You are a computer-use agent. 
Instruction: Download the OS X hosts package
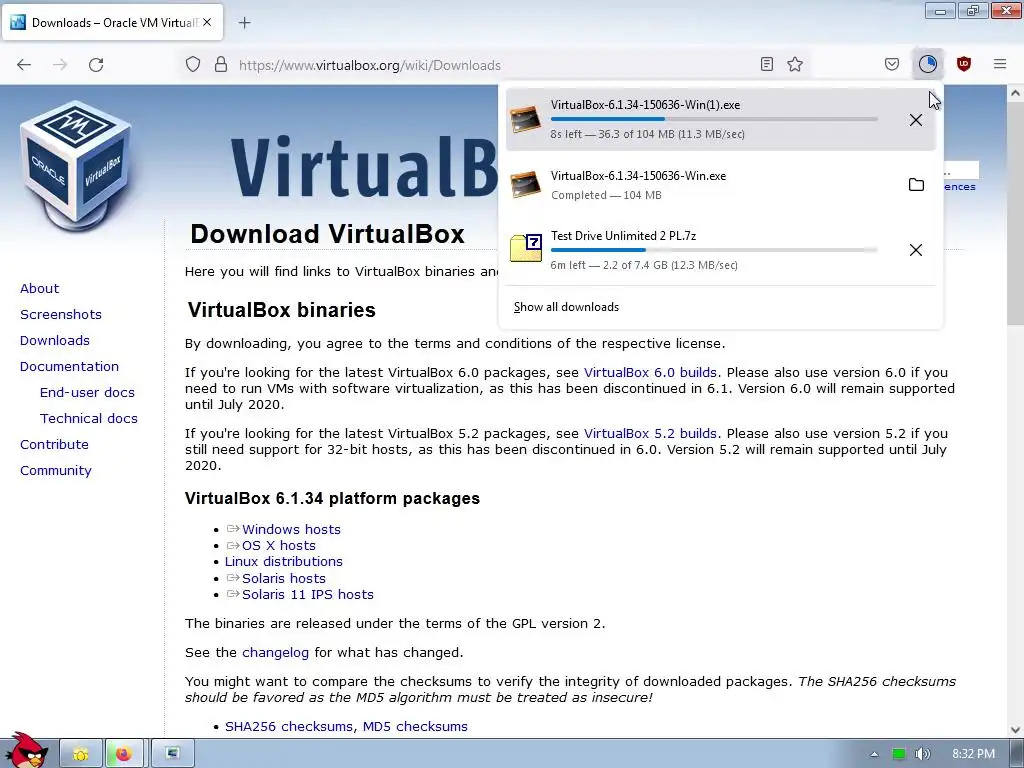(x=279, y=545)
